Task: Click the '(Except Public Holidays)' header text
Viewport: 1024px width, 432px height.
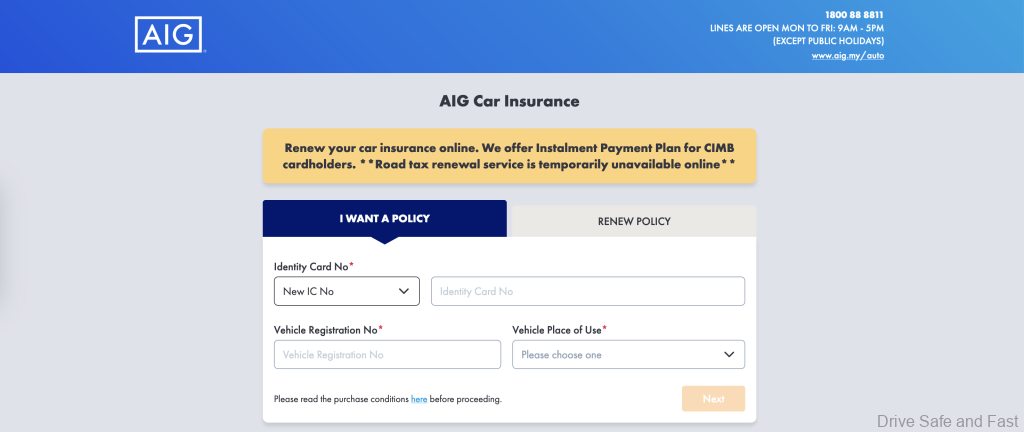Action: [828, 41]
